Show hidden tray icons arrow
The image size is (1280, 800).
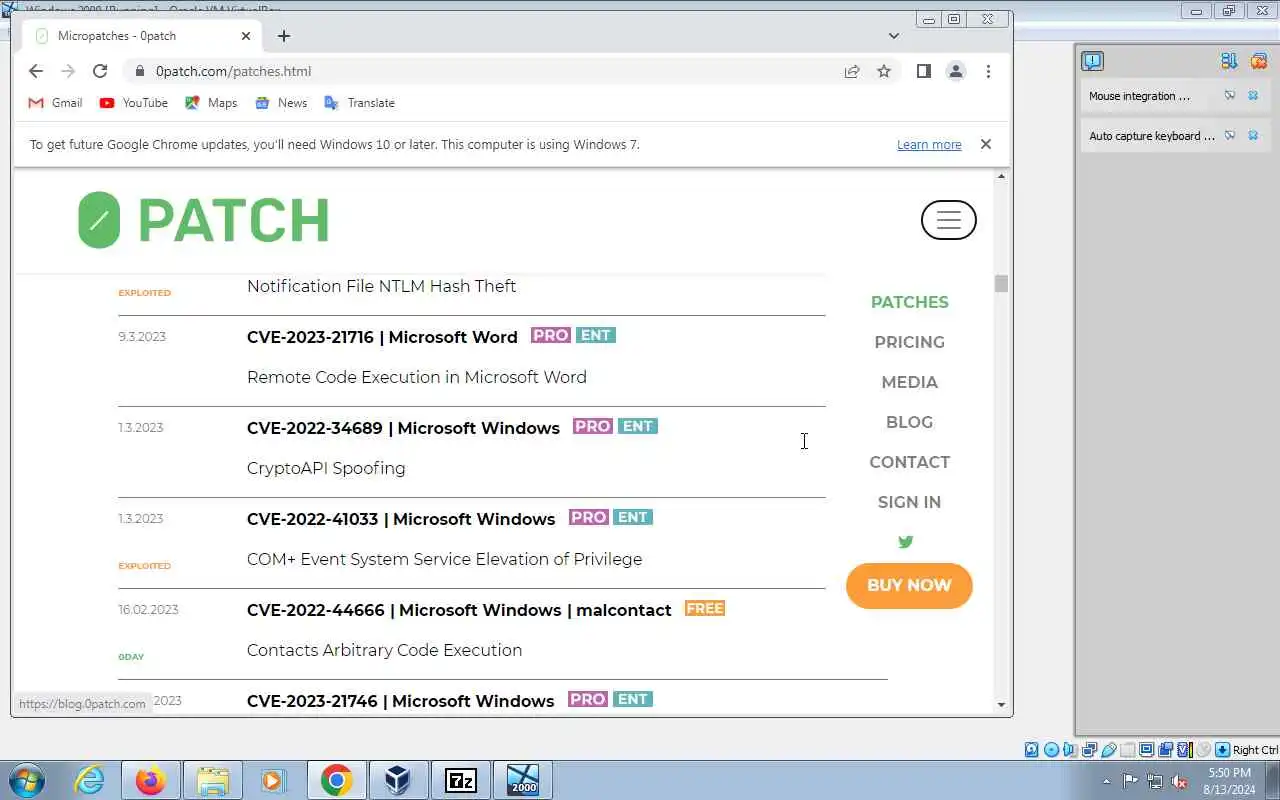[1106, 781]
